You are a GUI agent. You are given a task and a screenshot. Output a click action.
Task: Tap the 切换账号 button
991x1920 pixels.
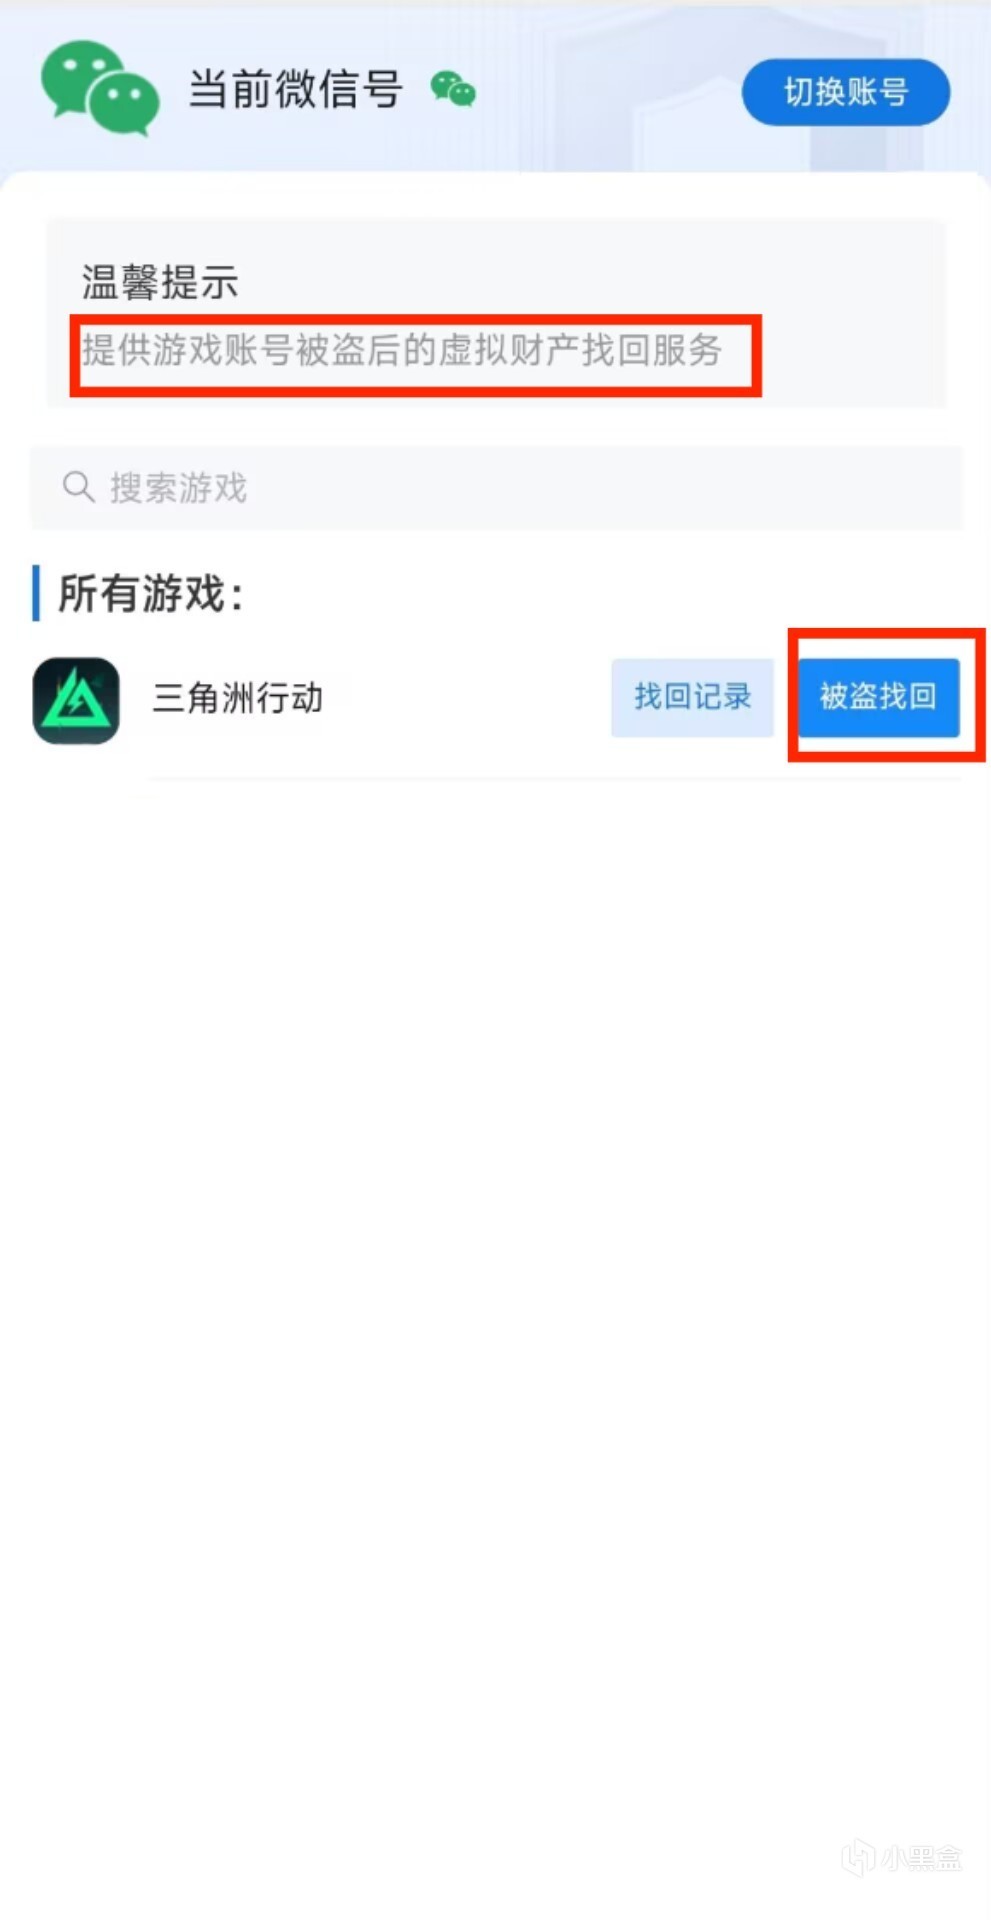pos(846,92)
